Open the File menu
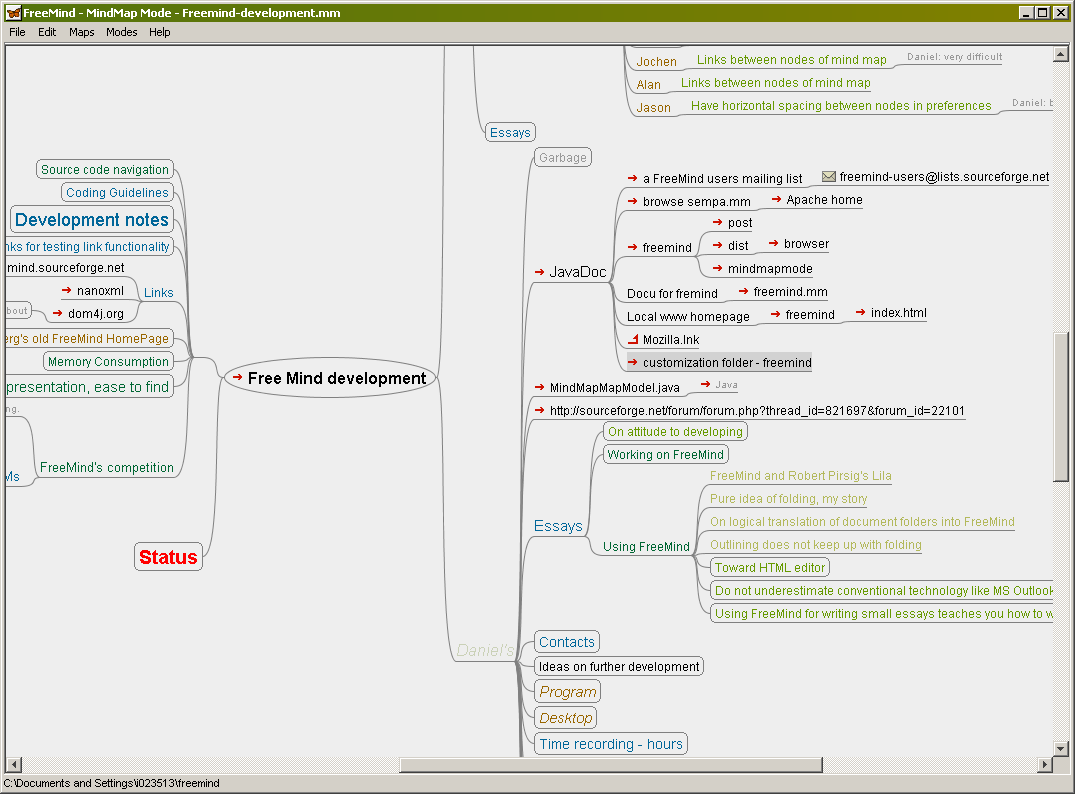 17,32
